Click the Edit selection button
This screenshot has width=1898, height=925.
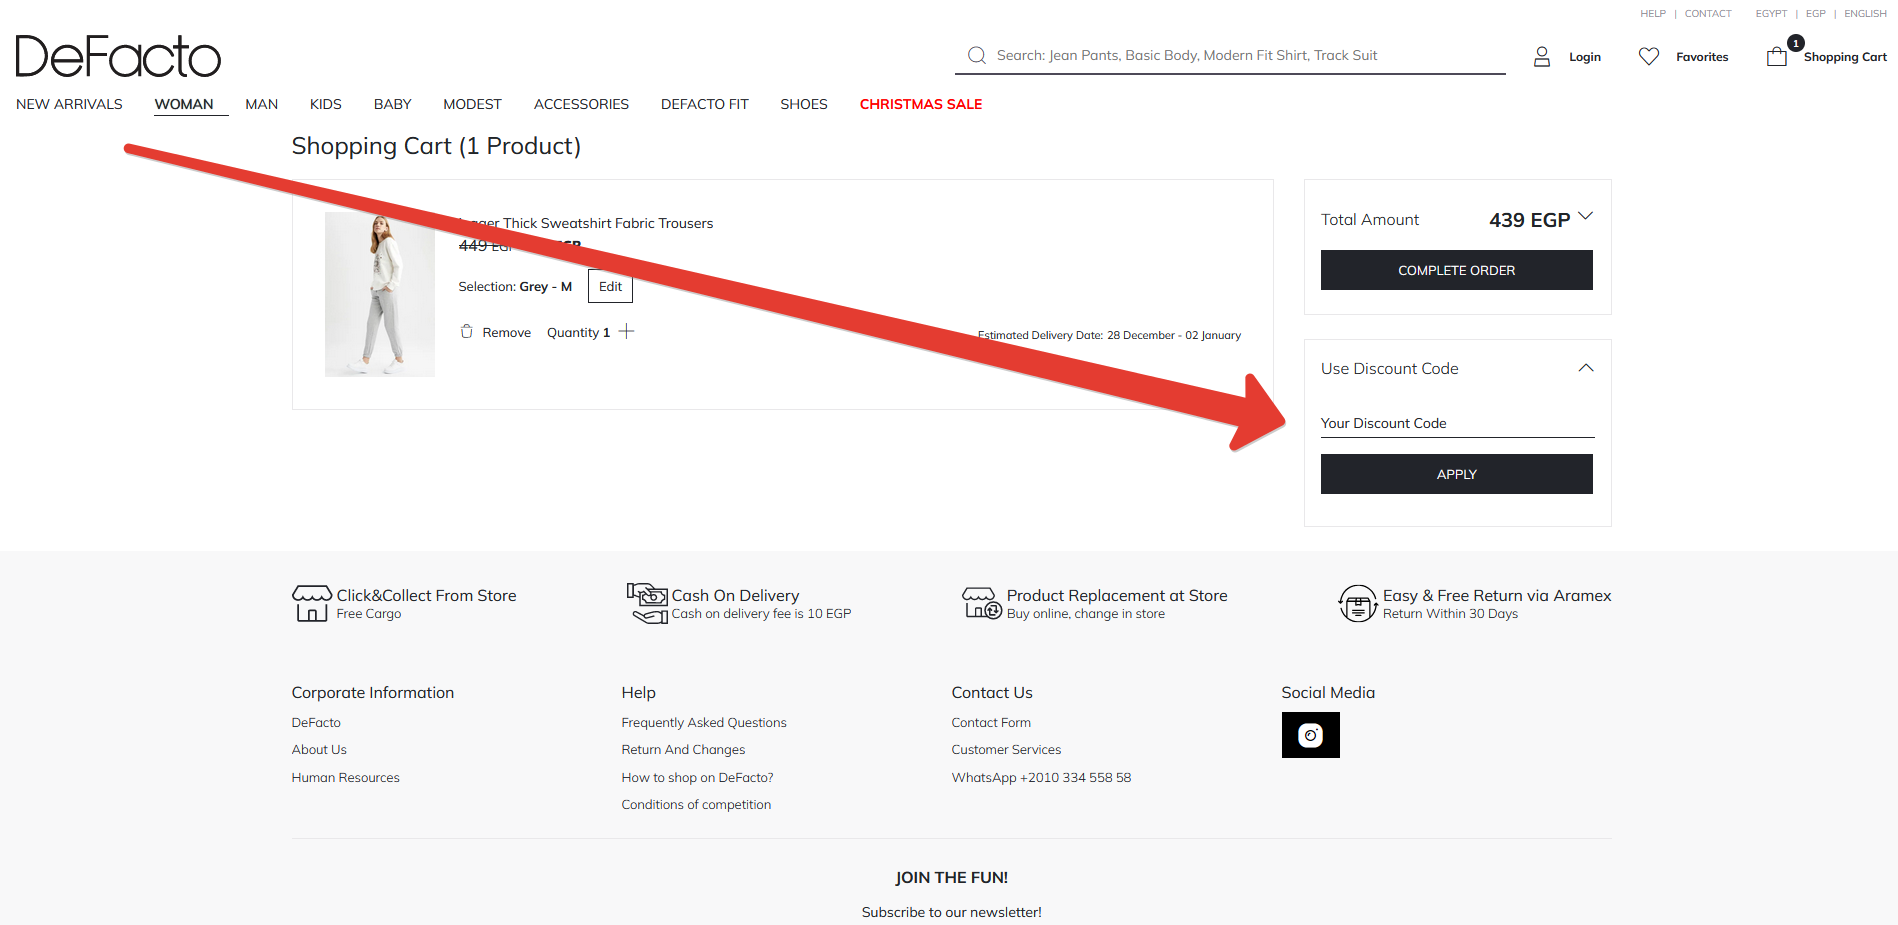(x=610, y=286)
